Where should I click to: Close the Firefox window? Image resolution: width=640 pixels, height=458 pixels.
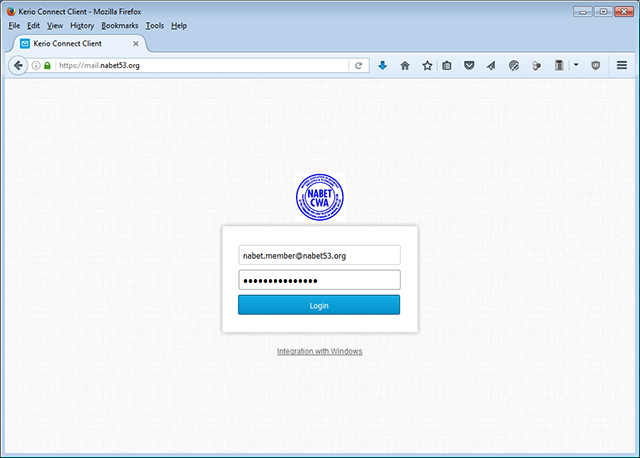624,11
